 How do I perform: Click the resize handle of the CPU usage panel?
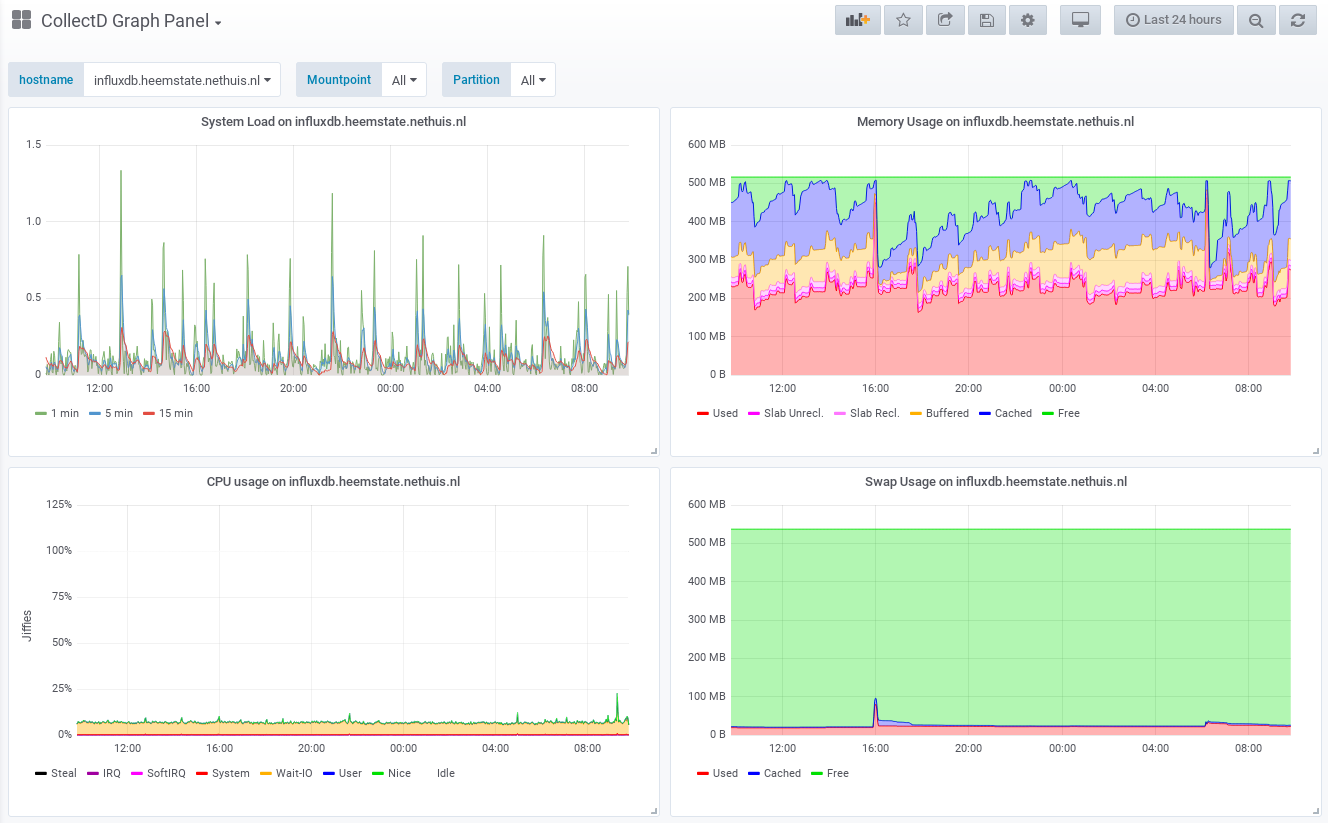click(x=654, y=811)
